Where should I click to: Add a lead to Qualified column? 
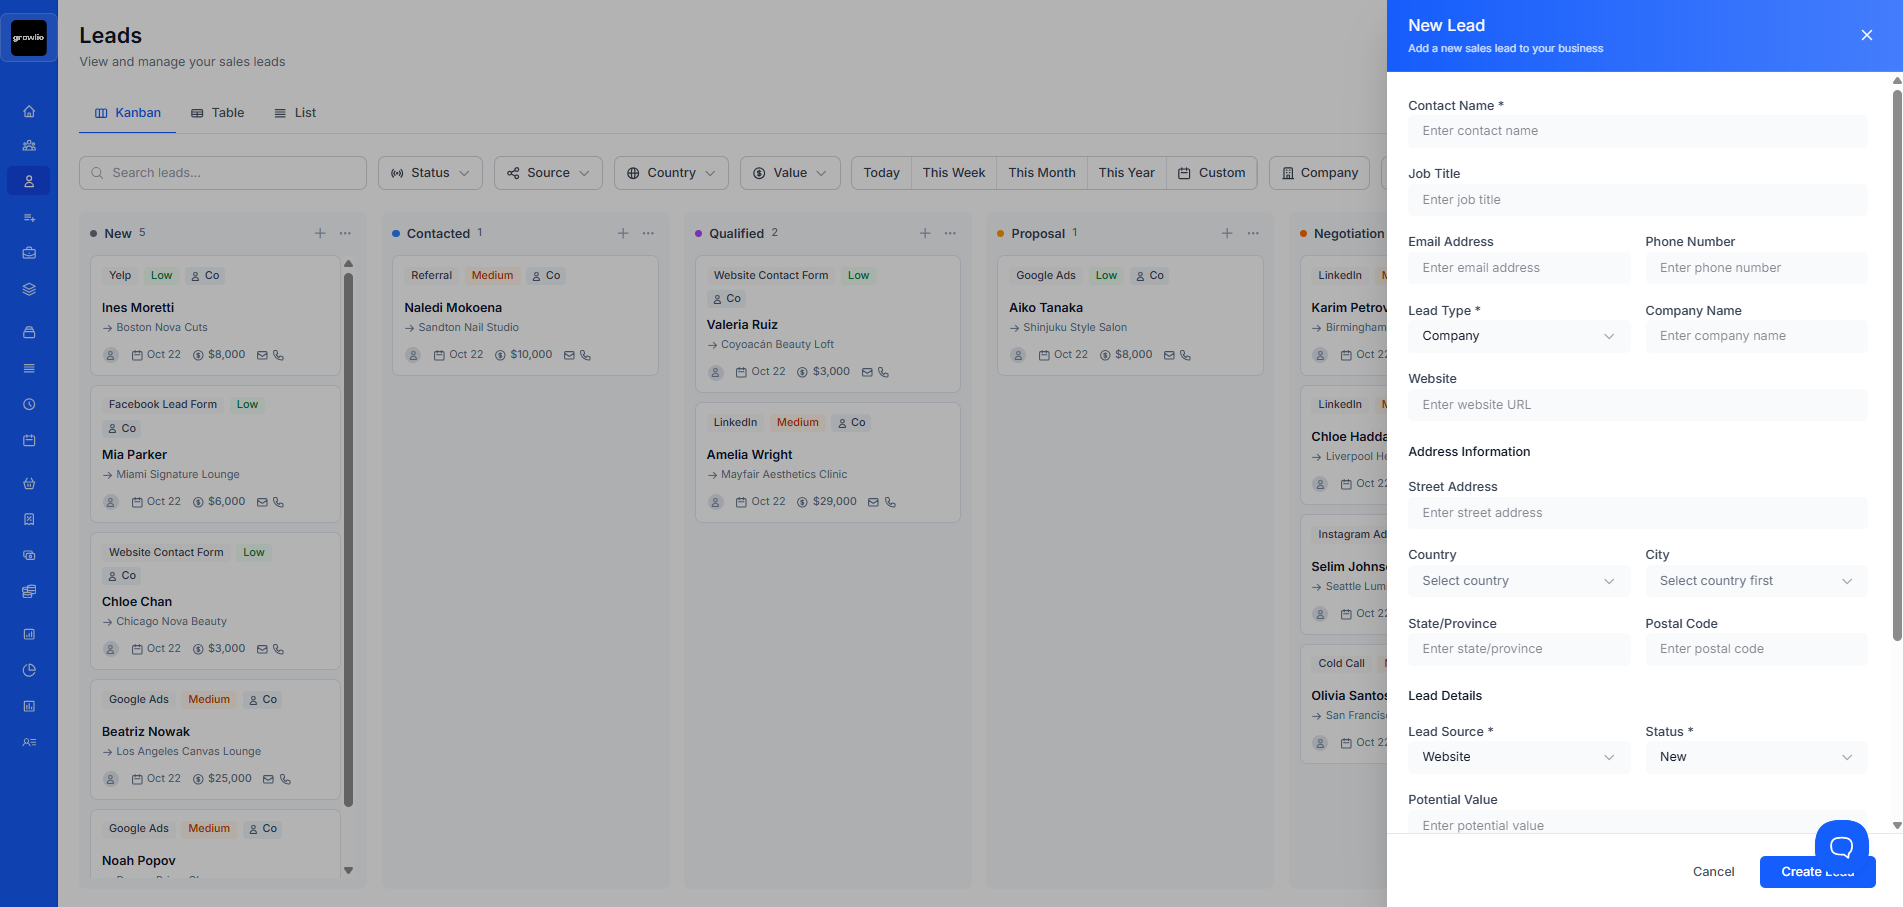click(925, 233)
